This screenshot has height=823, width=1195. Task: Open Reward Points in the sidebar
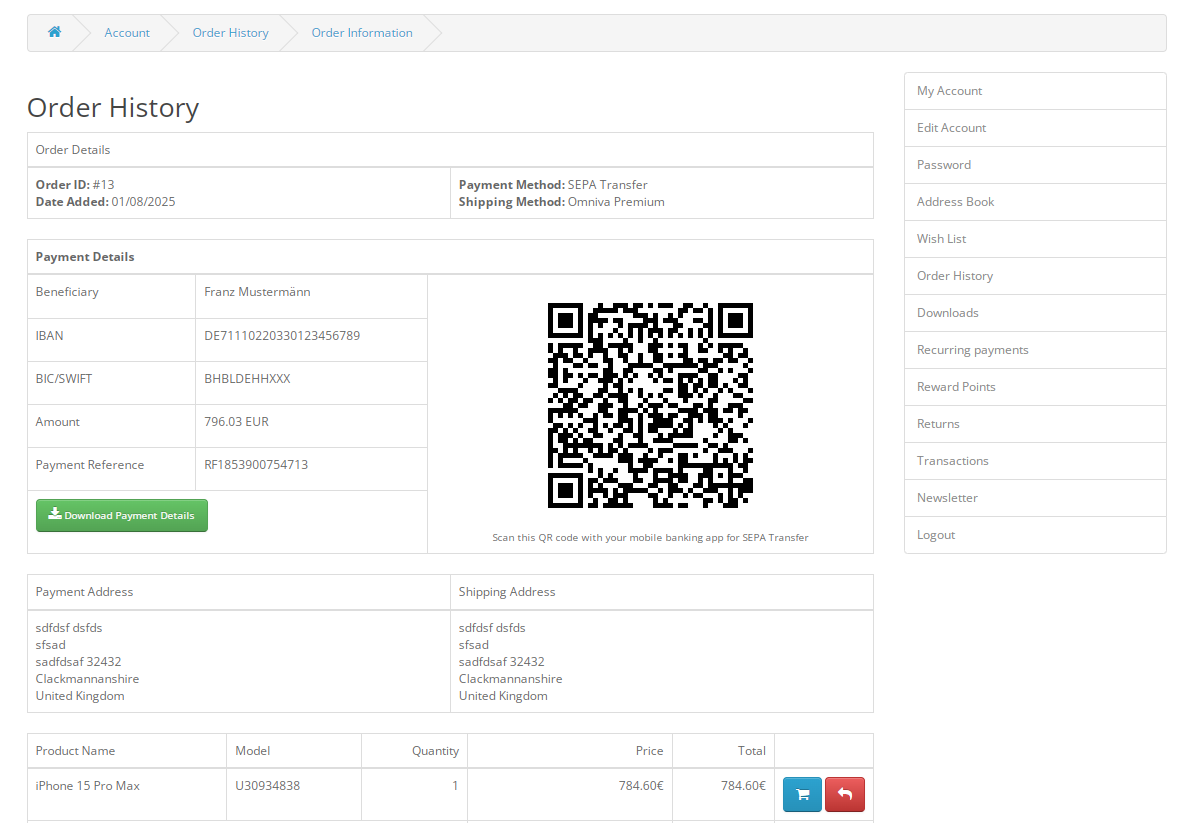click(x=1035, y=387)
